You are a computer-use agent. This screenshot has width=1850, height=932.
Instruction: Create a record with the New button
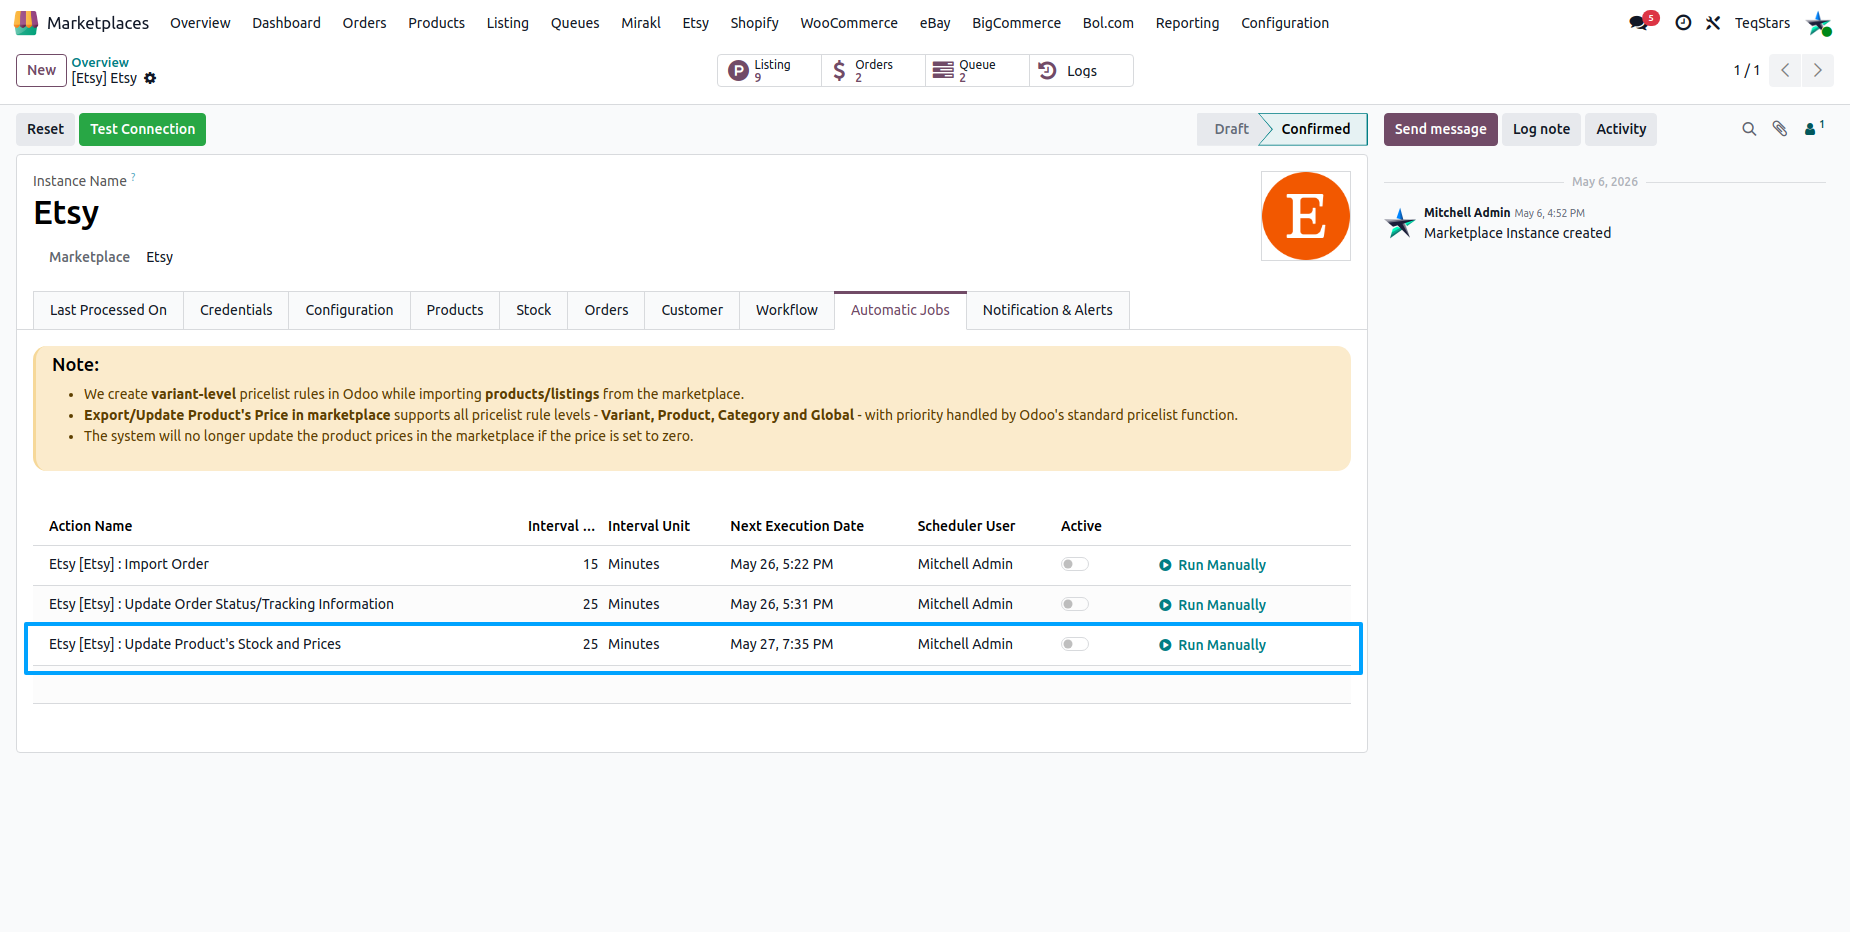point(41,70)
